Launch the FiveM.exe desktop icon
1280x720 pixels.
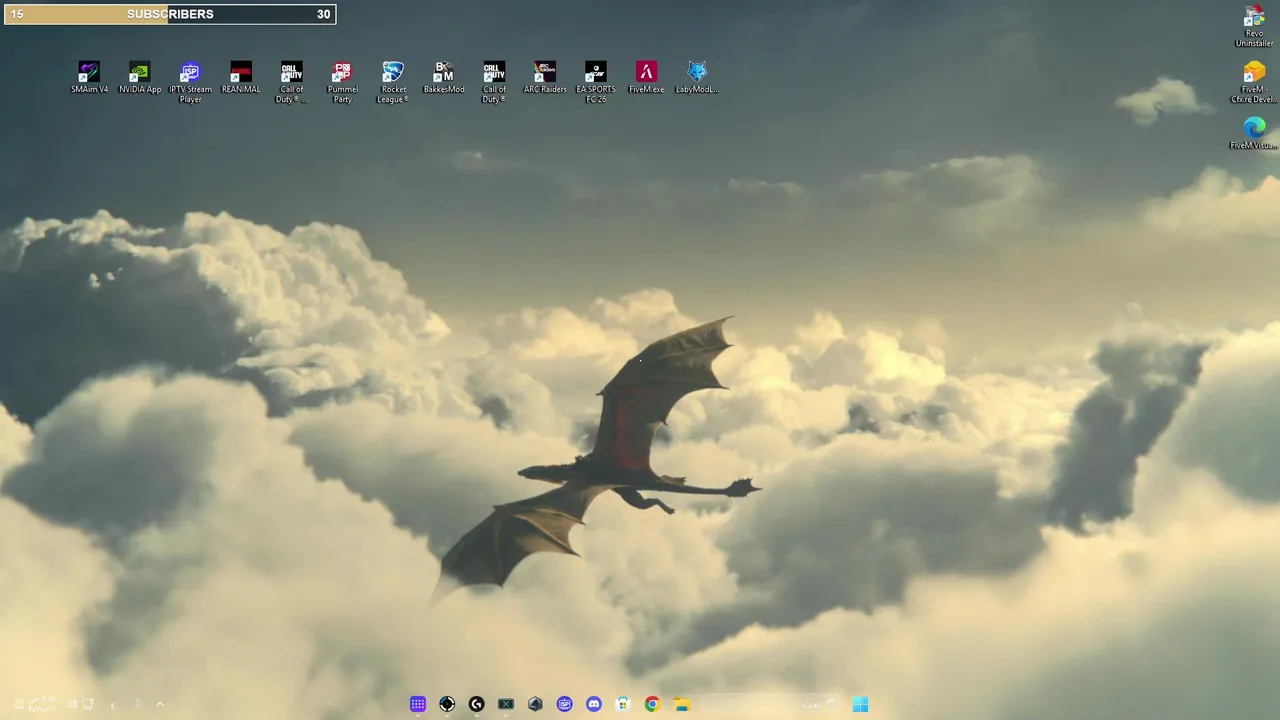coord(646,78)
